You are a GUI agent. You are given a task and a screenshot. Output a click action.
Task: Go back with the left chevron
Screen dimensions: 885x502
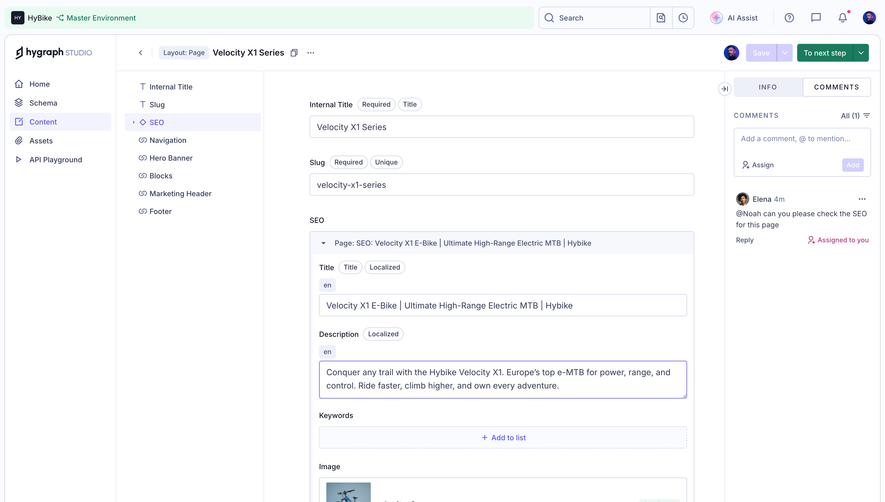141,53
